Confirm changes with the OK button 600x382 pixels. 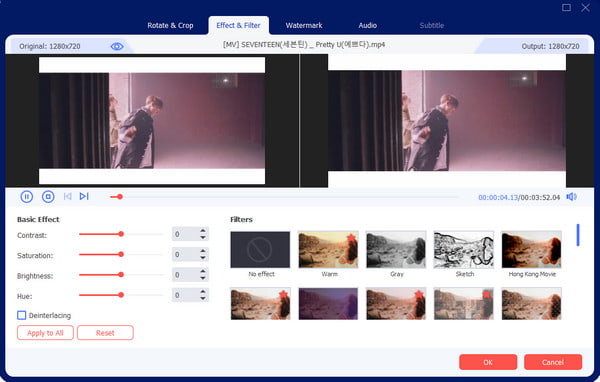[x=488, y=362]
